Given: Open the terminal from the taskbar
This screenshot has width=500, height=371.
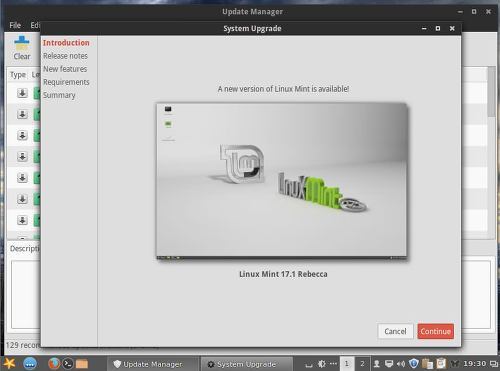Looking at the screenshot, I should point(68,364).
